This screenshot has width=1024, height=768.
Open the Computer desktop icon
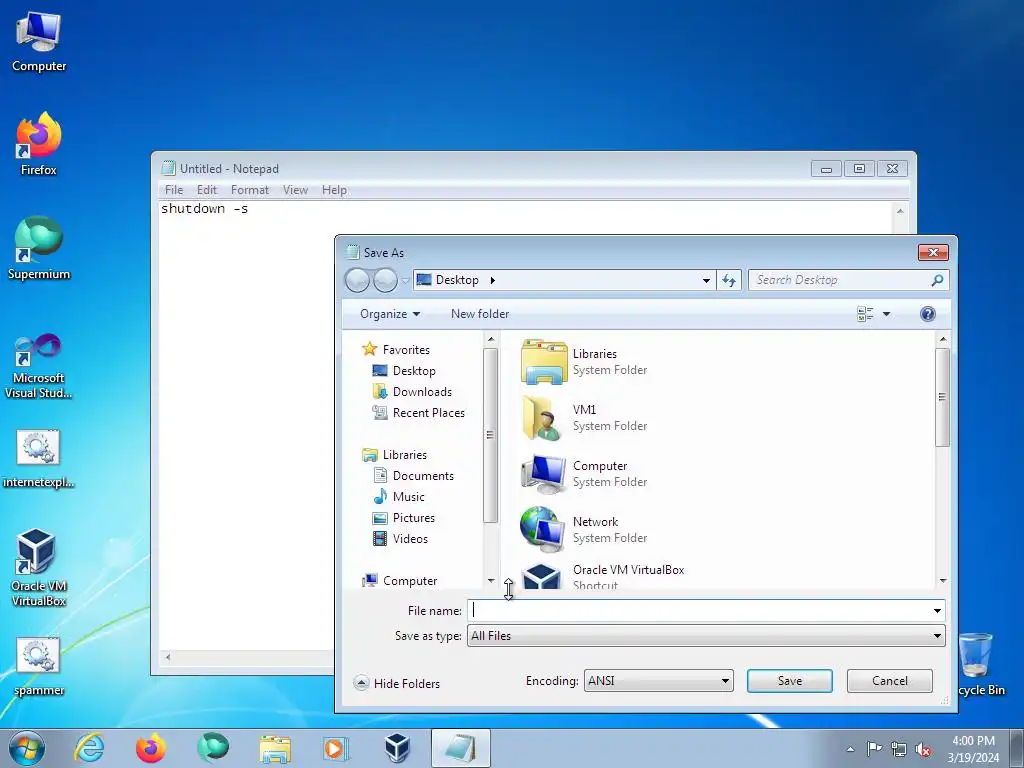39,42
